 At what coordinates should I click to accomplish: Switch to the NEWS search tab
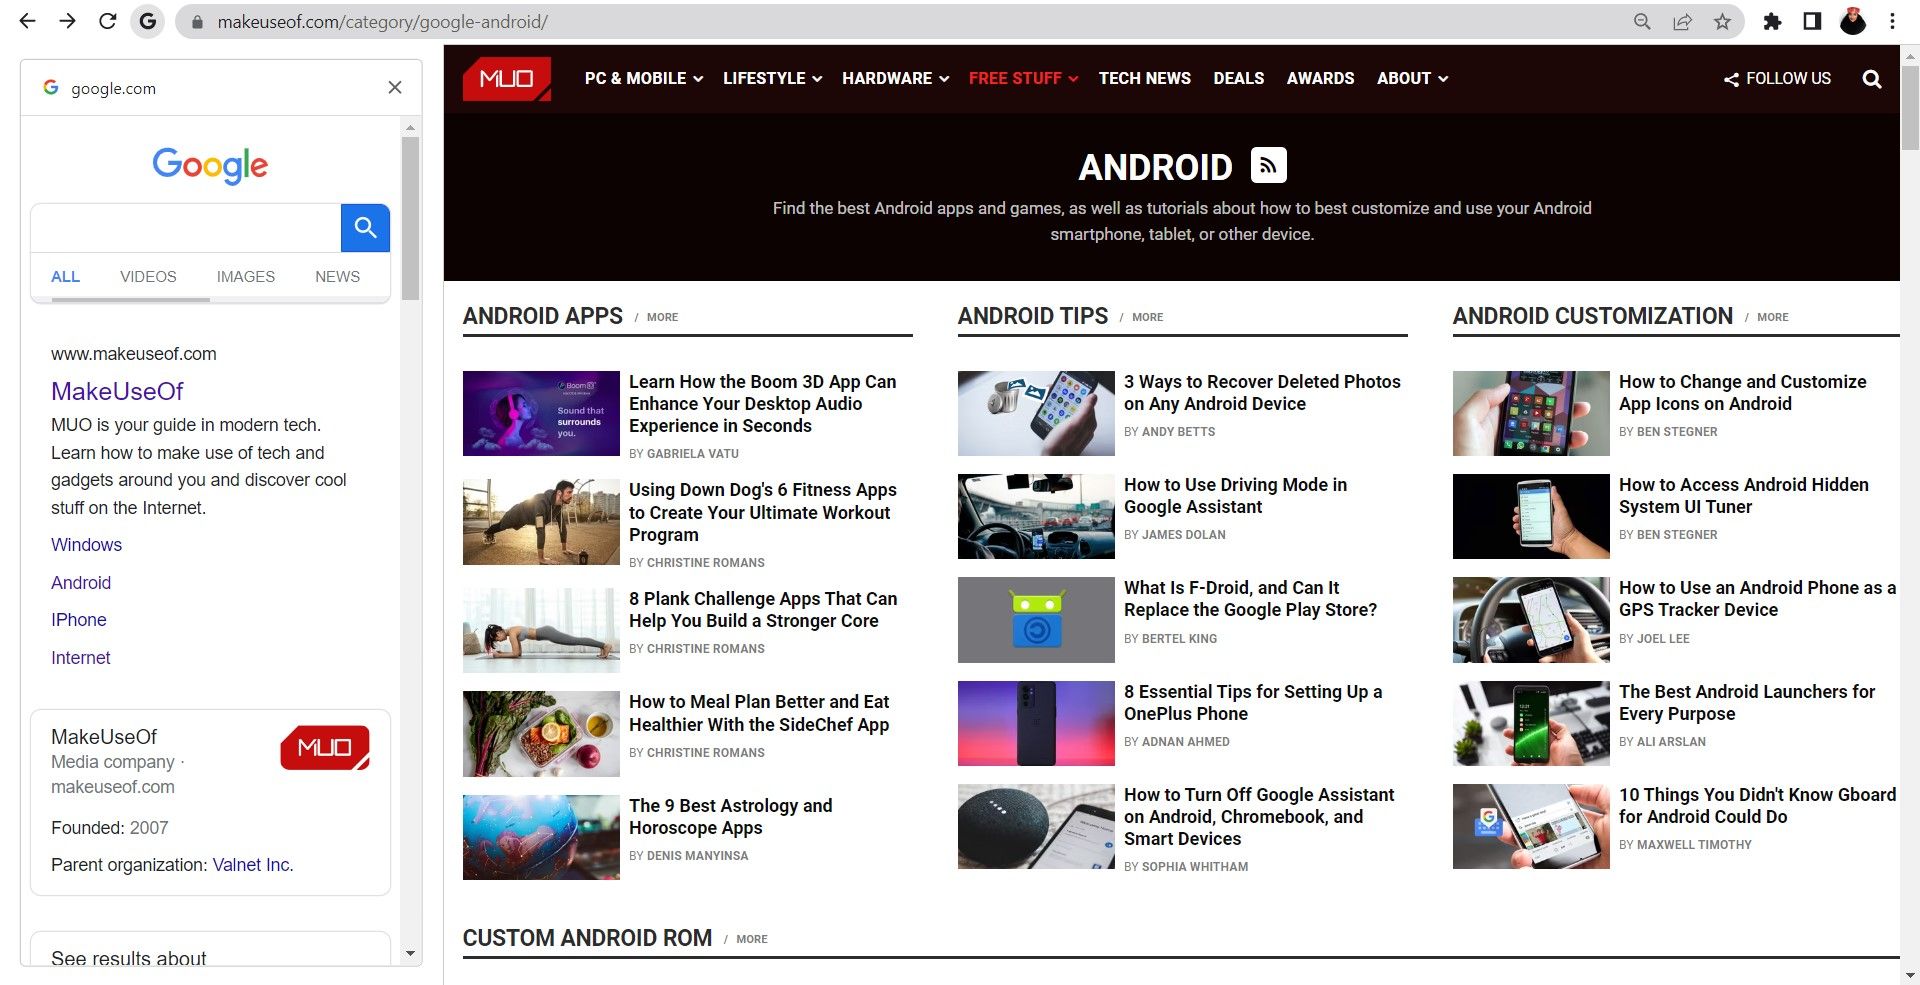pyautogui.click(x=337, y=277)
